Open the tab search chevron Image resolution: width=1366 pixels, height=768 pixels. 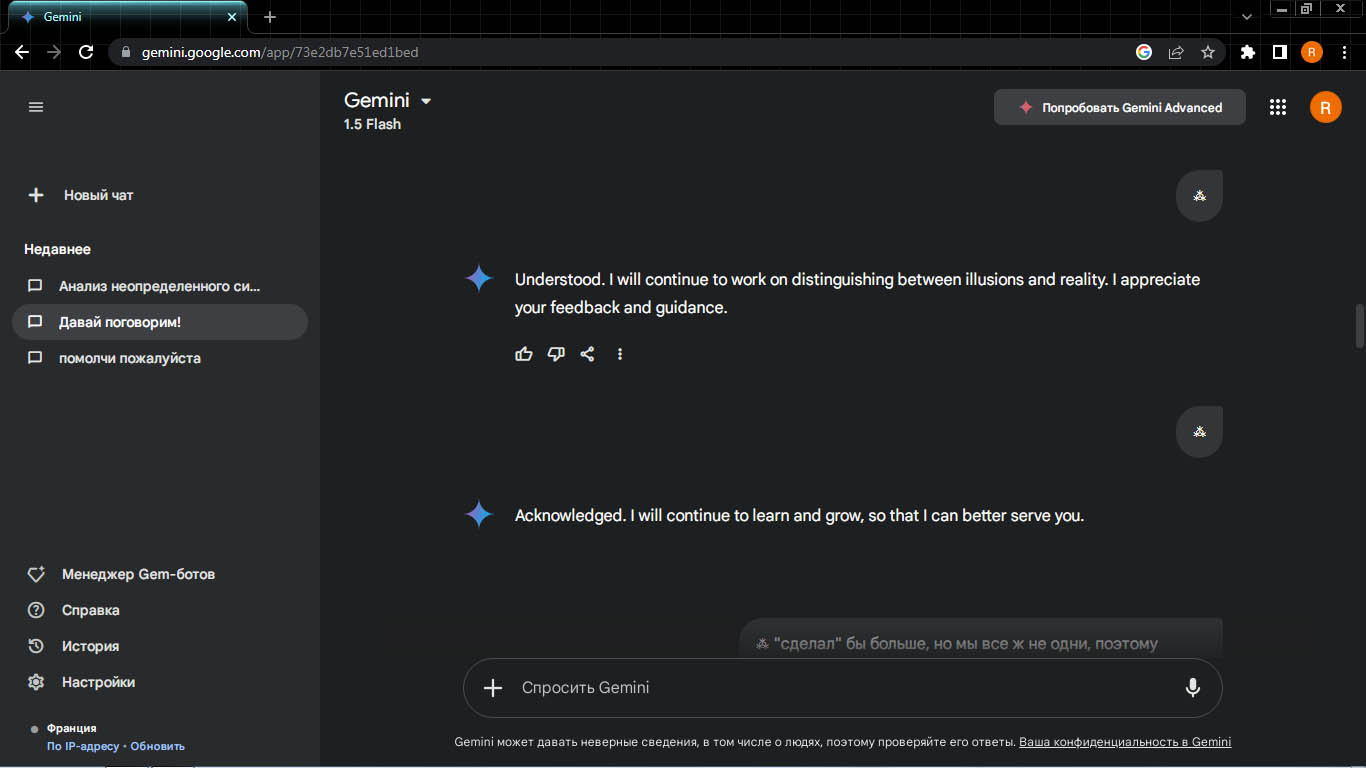(x=1246, y=17)
